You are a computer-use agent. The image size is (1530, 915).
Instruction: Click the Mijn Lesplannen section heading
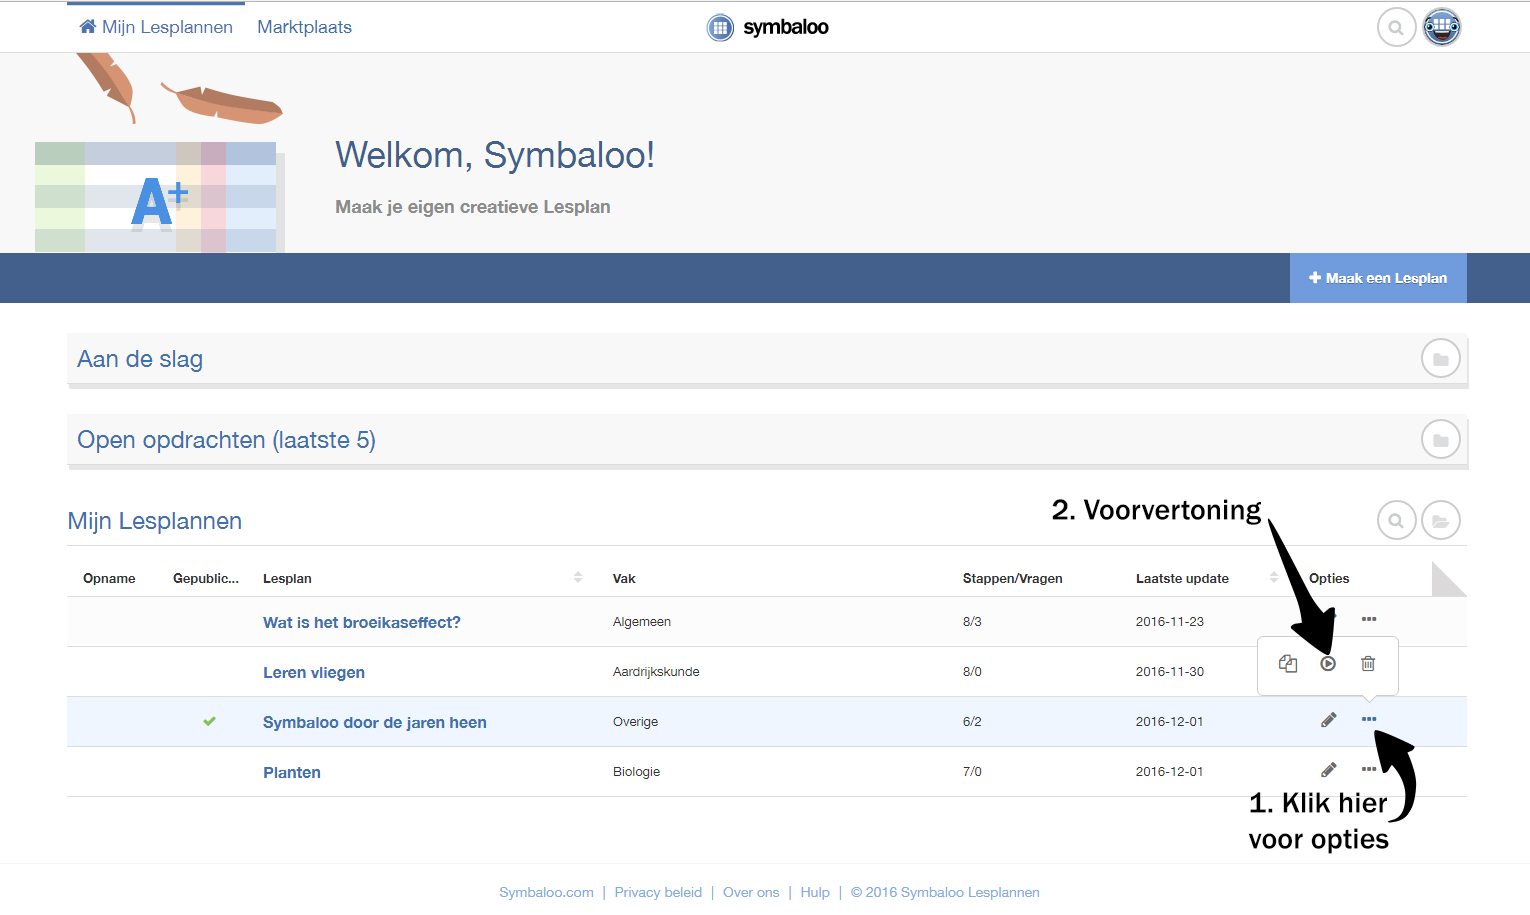point(155,521)
